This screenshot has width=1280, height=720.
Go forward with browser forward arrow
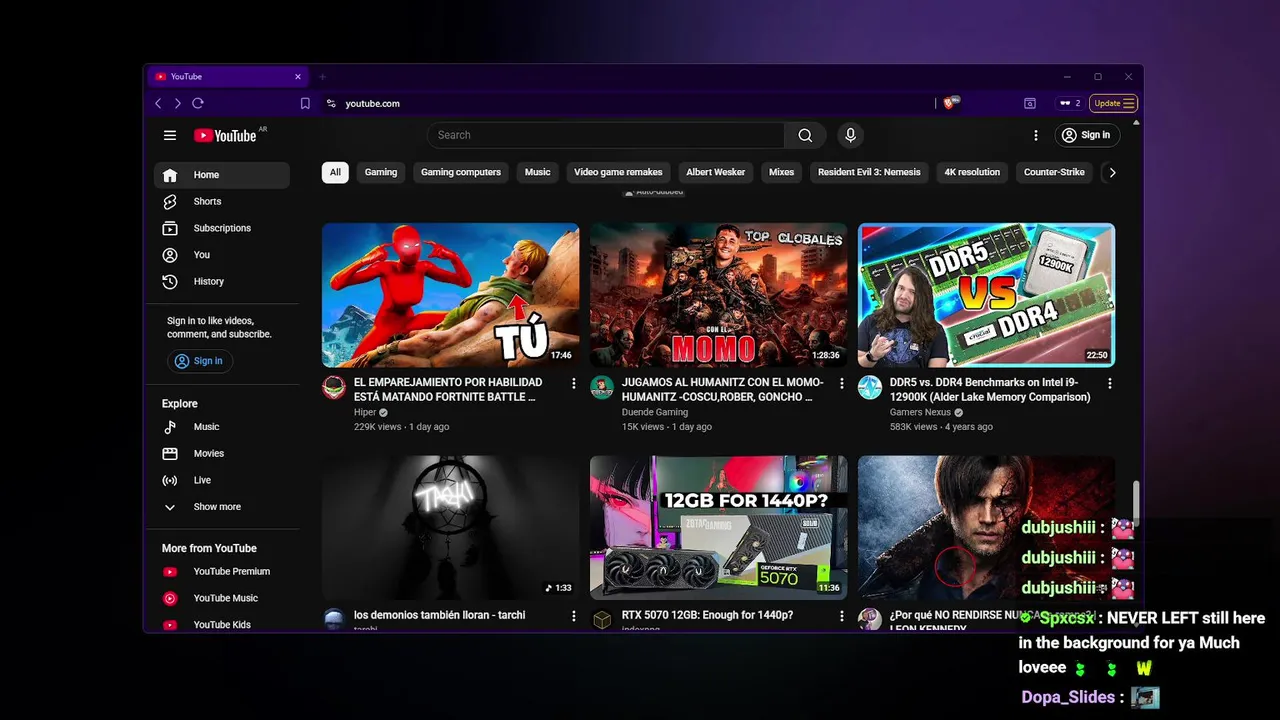coord(178,103)
